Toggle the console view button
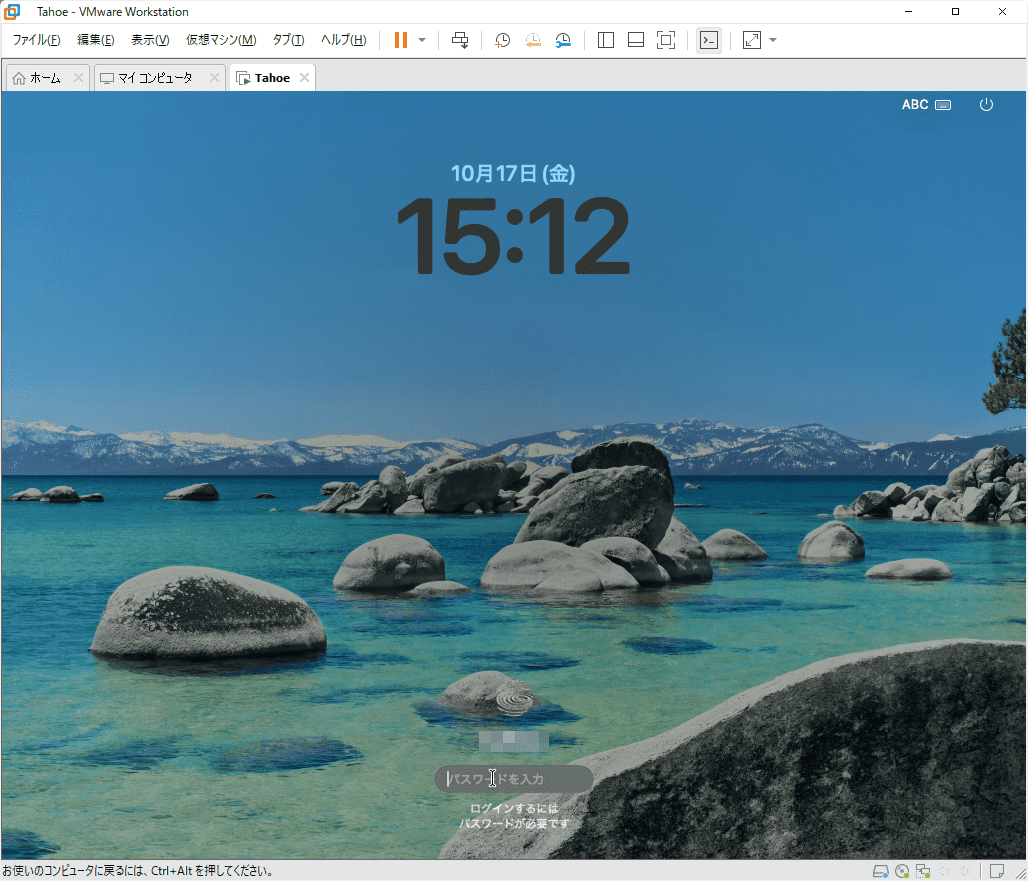 (708, 40)
